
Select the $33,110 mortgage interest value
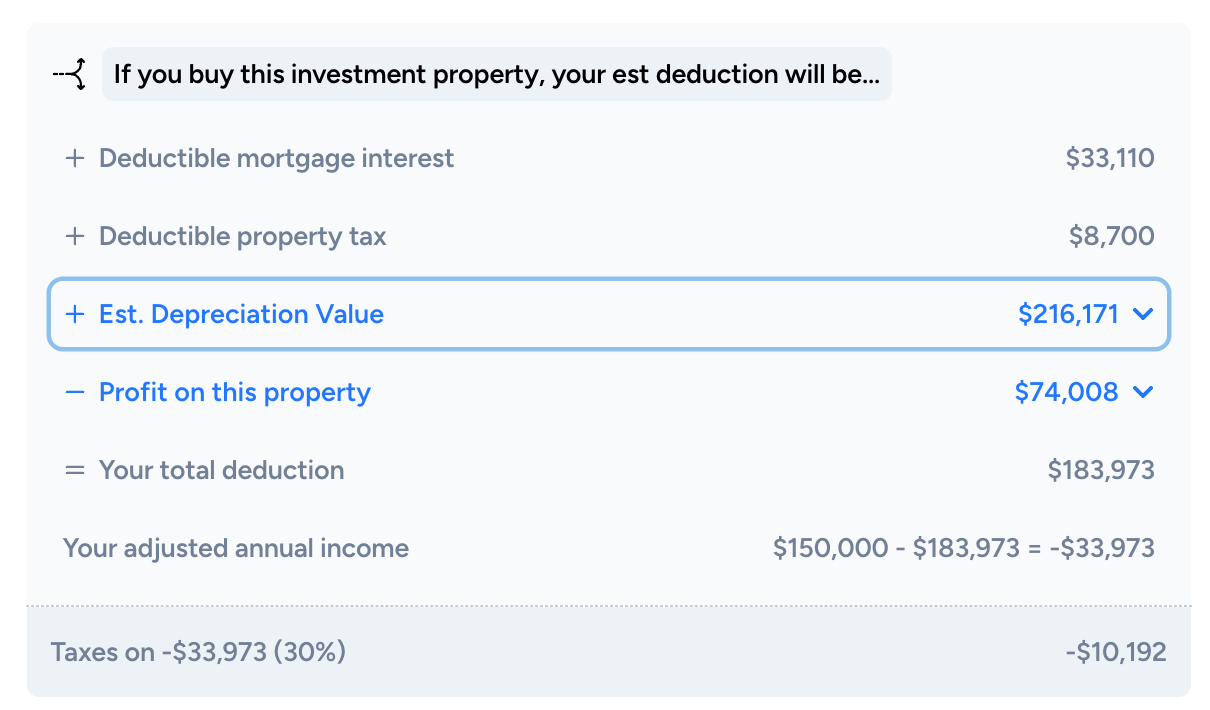pos(1111,157)
